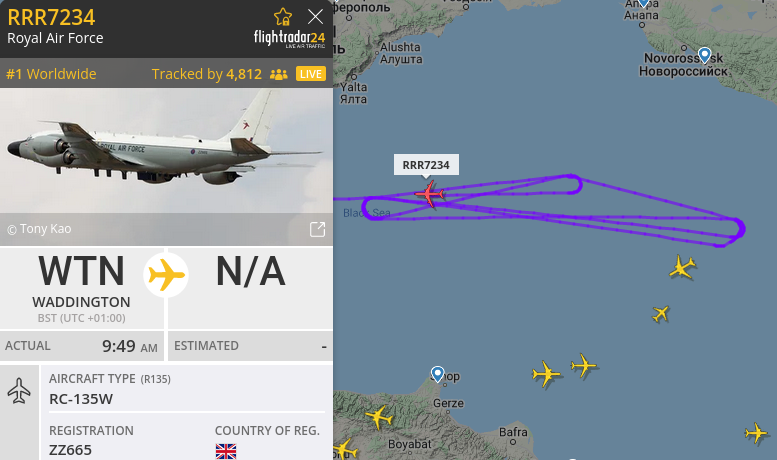Click the yellow aircraft closest to the purple loop
Viewport: 777px width, 460px height.
coord(682,267)
